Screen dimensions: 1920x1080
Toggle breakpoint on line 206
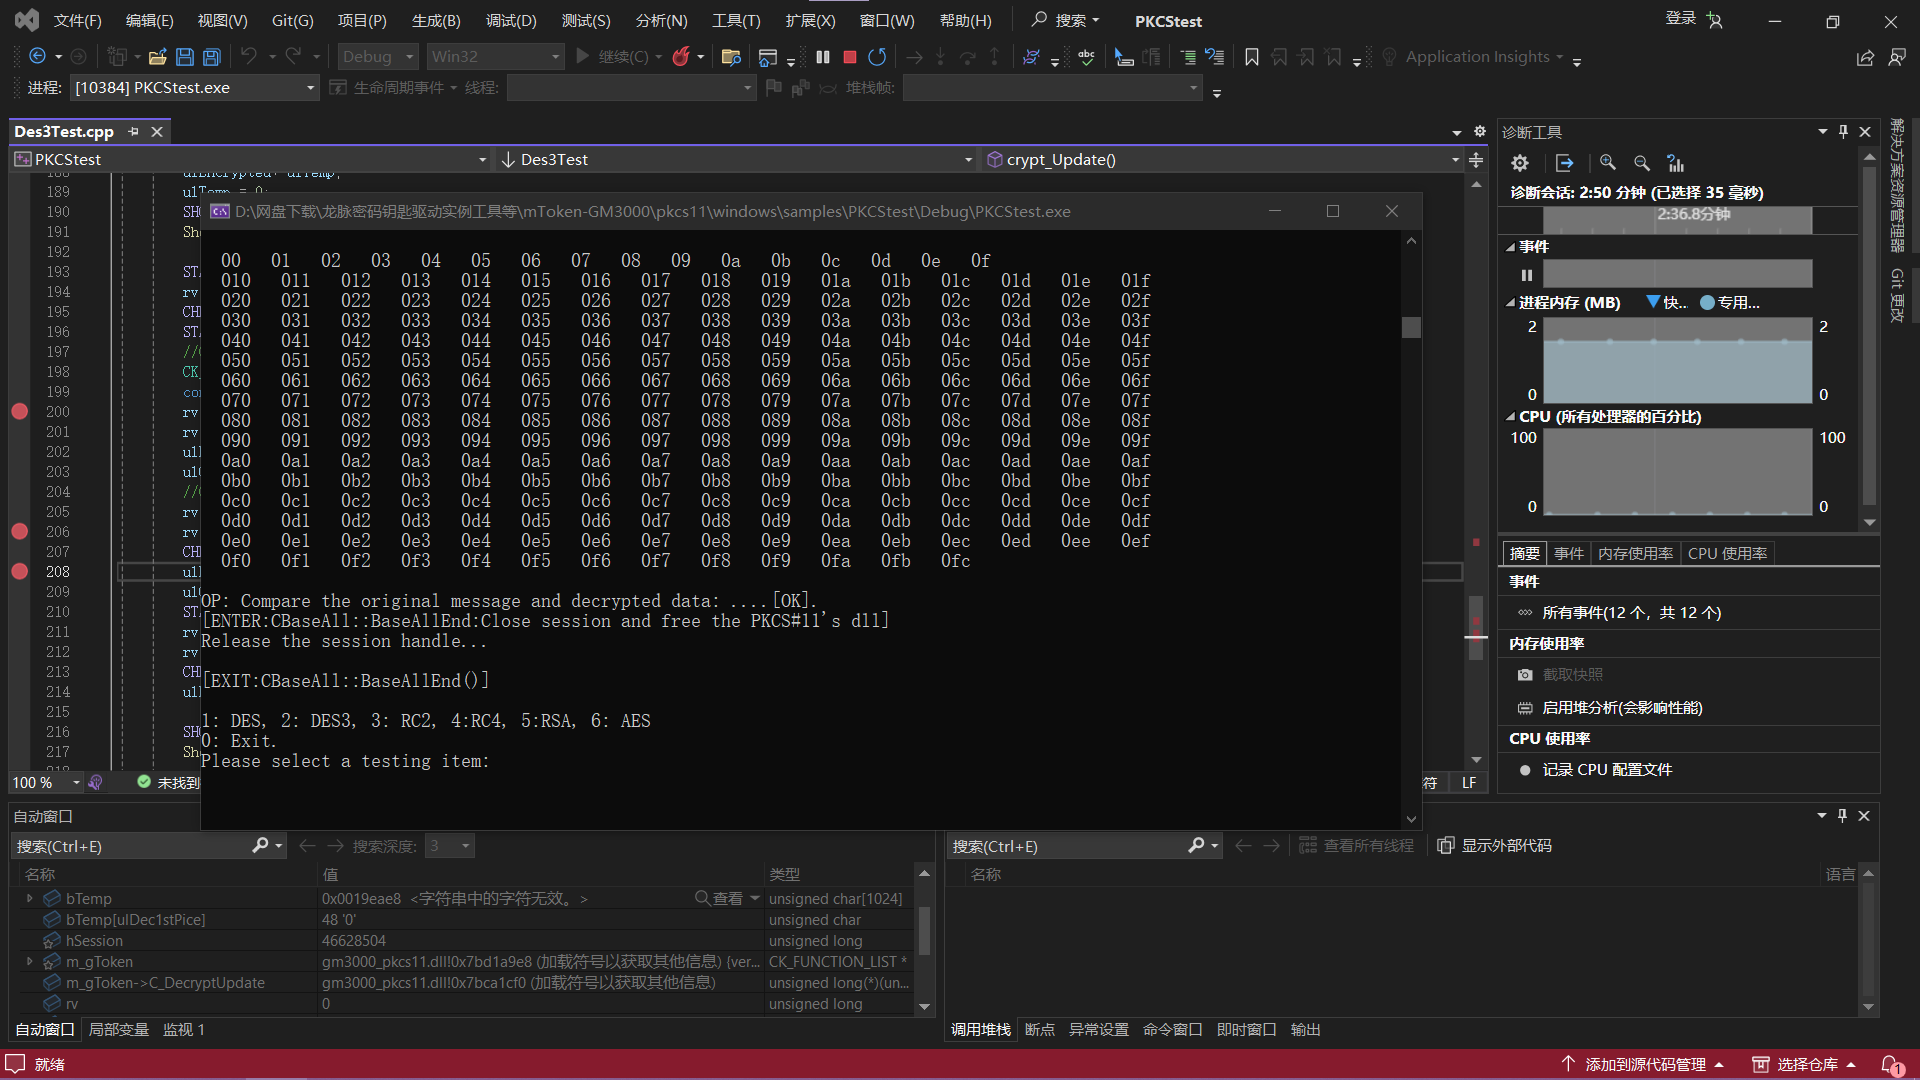tap(19, 531)
